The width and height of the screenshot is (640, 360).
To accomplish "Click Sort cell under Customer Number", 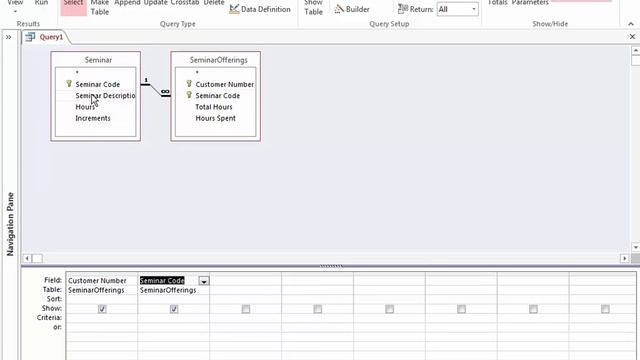I will (102, 299).
